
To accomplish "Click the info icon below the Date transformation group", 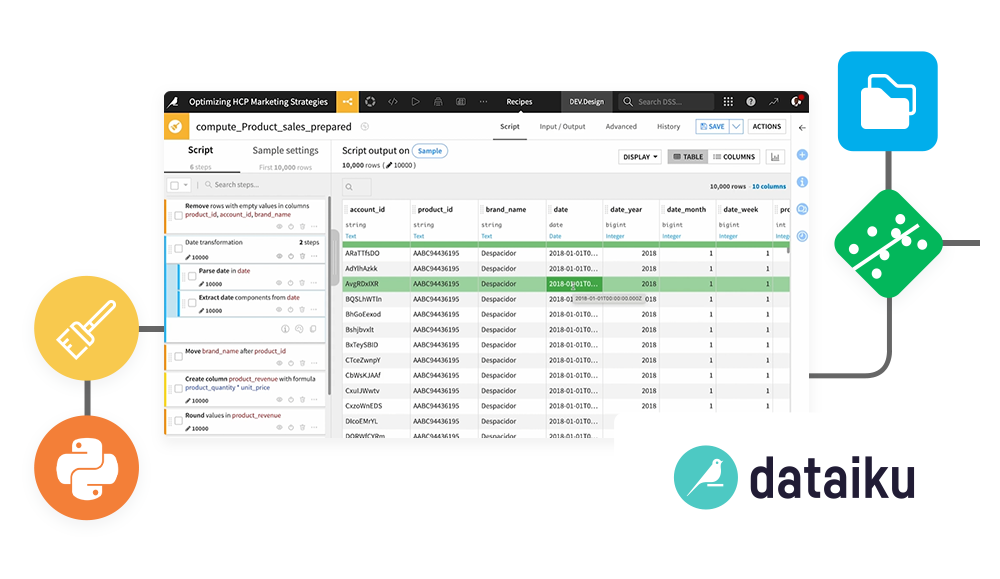I will 285,329.
